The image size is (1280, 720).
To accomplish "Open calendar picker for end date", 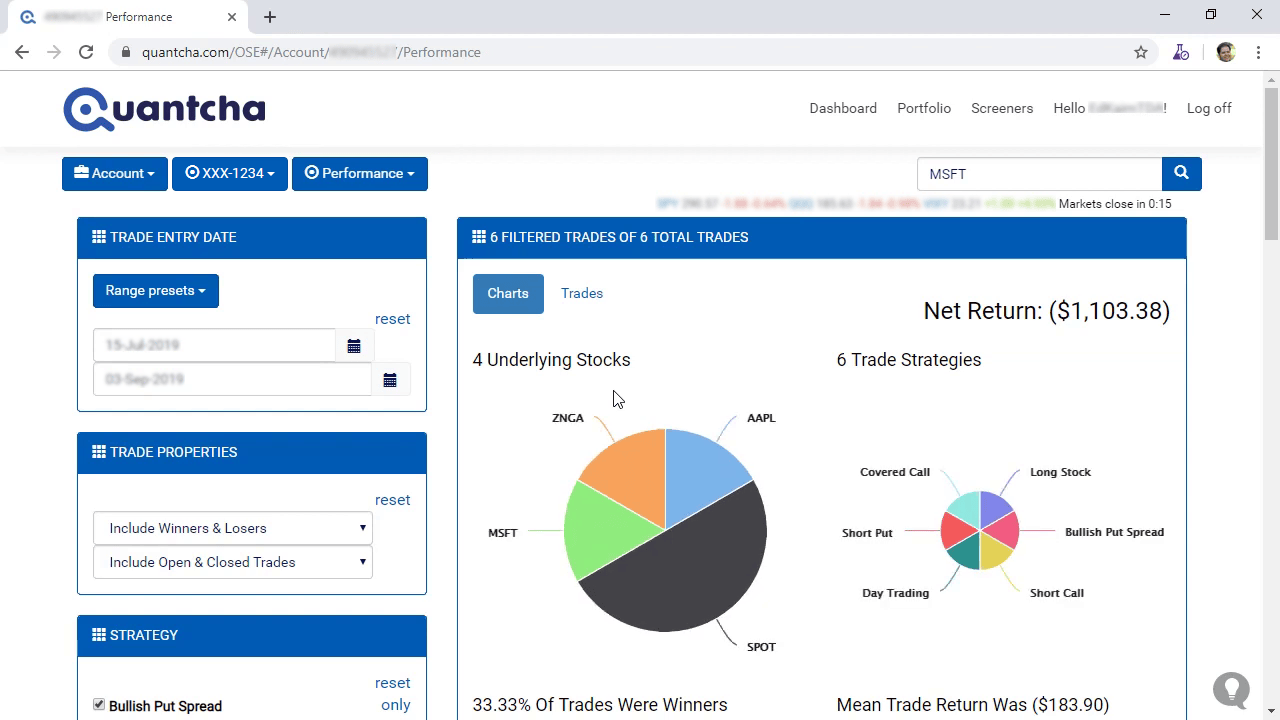I will point(390,380).
